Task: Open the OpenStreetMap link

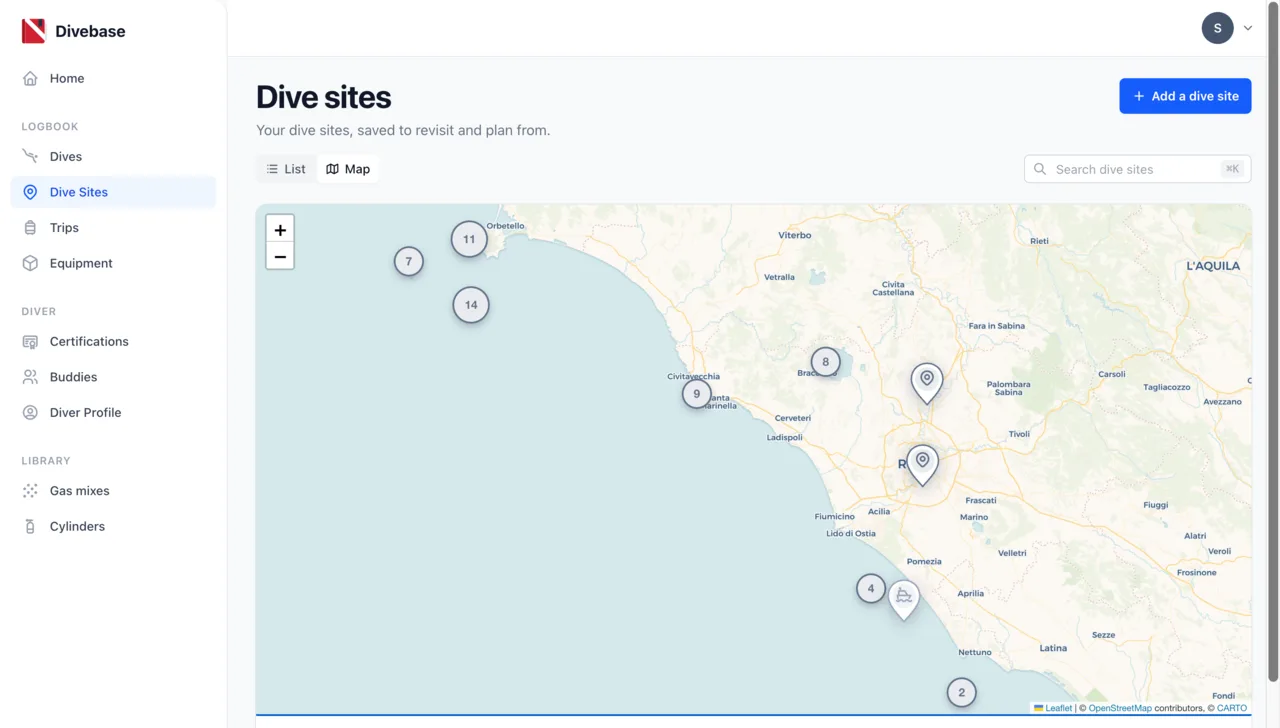Action: click(1120, 708)
